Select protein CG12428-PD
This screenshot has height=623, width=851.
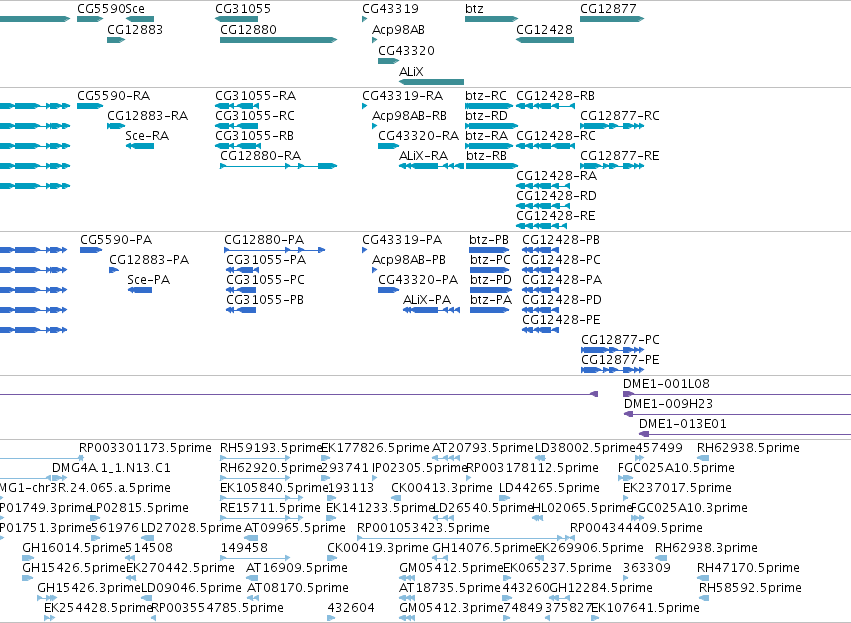[562, 300]
